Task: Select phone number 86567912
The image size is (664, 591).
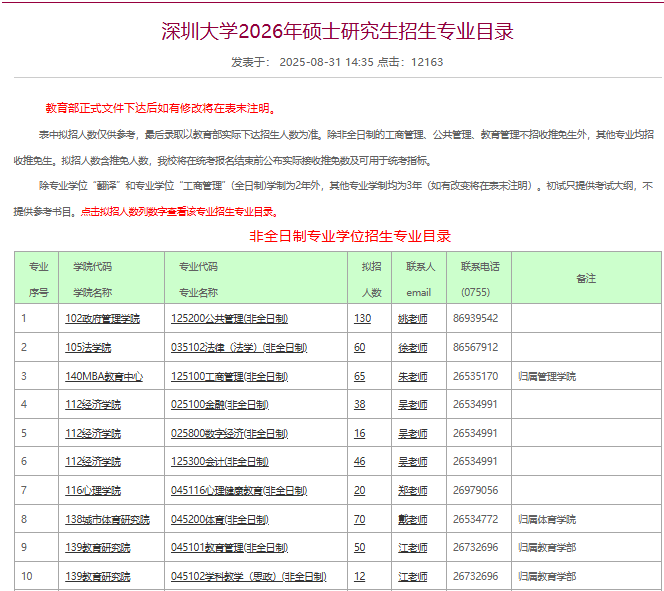Action: pos(476,348)
